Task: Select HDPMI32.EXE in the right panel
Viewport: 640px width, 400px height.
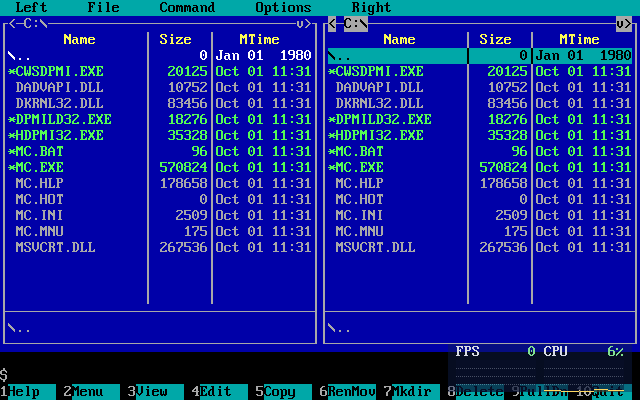Action: tap(480, 136)
